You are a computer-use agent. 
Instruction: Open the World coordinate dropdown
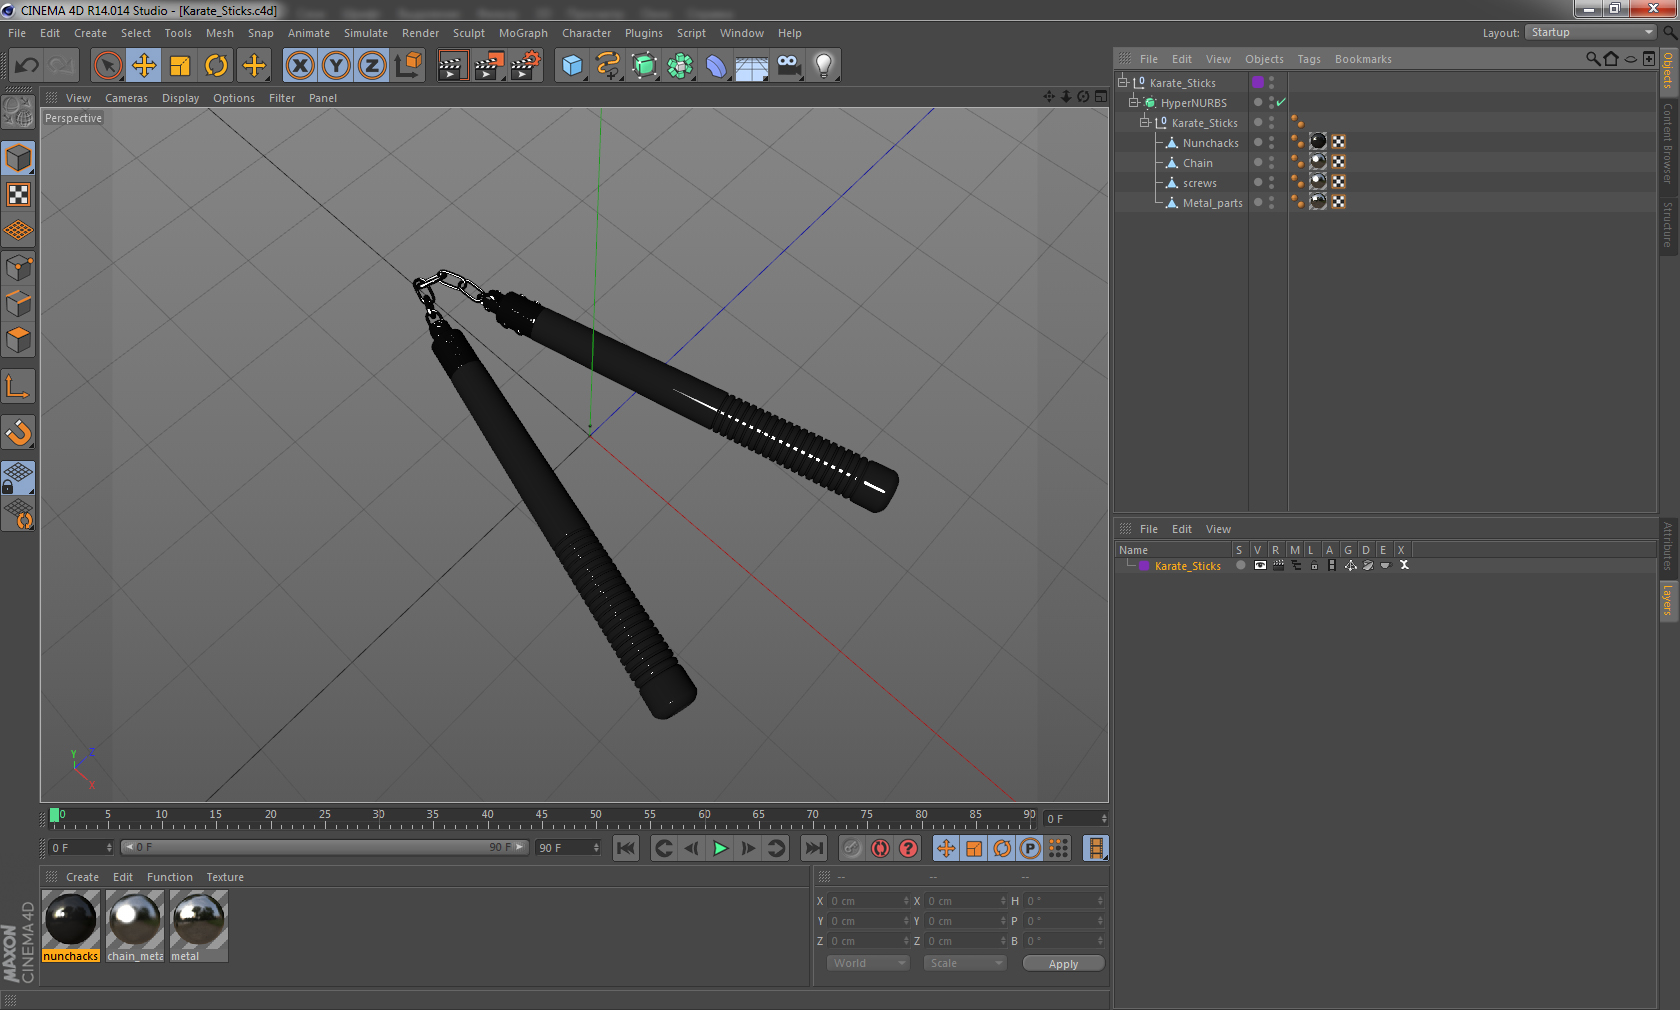click(868, 963)
